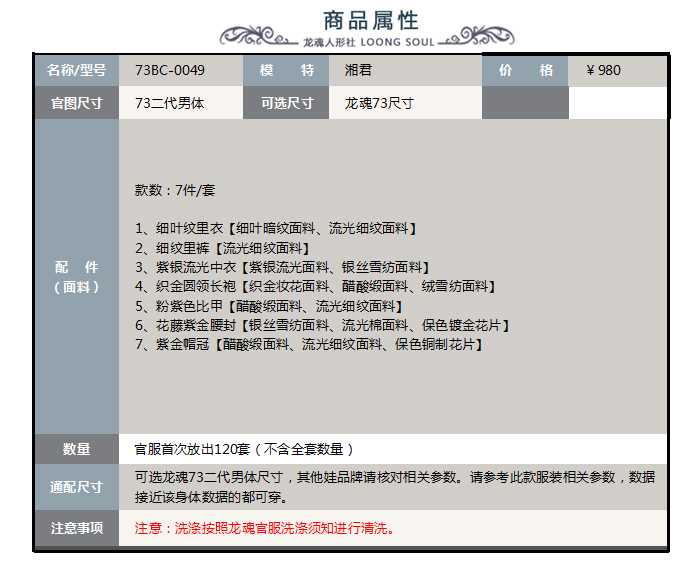This screenshot has height=568, width=700.
Task: Click the 龙魂73尺寸 option text
Action: pyautogui.click(x=379, y=103)
